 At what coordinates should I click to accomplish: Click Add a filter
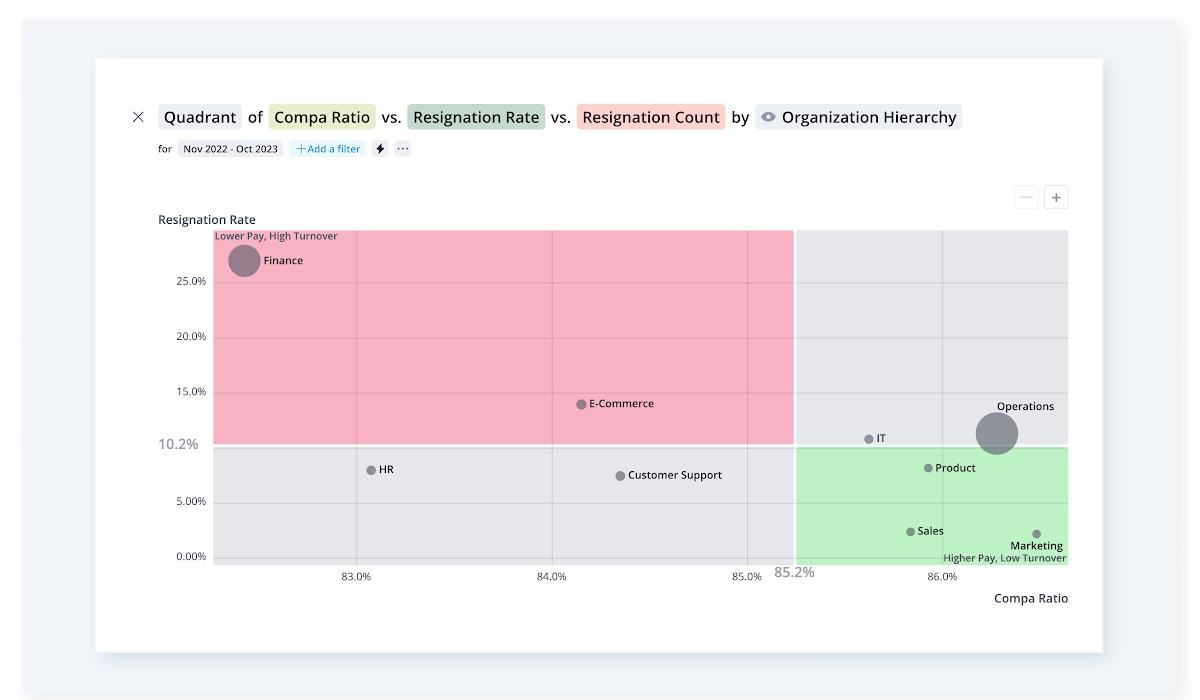[x=328, y=149]
